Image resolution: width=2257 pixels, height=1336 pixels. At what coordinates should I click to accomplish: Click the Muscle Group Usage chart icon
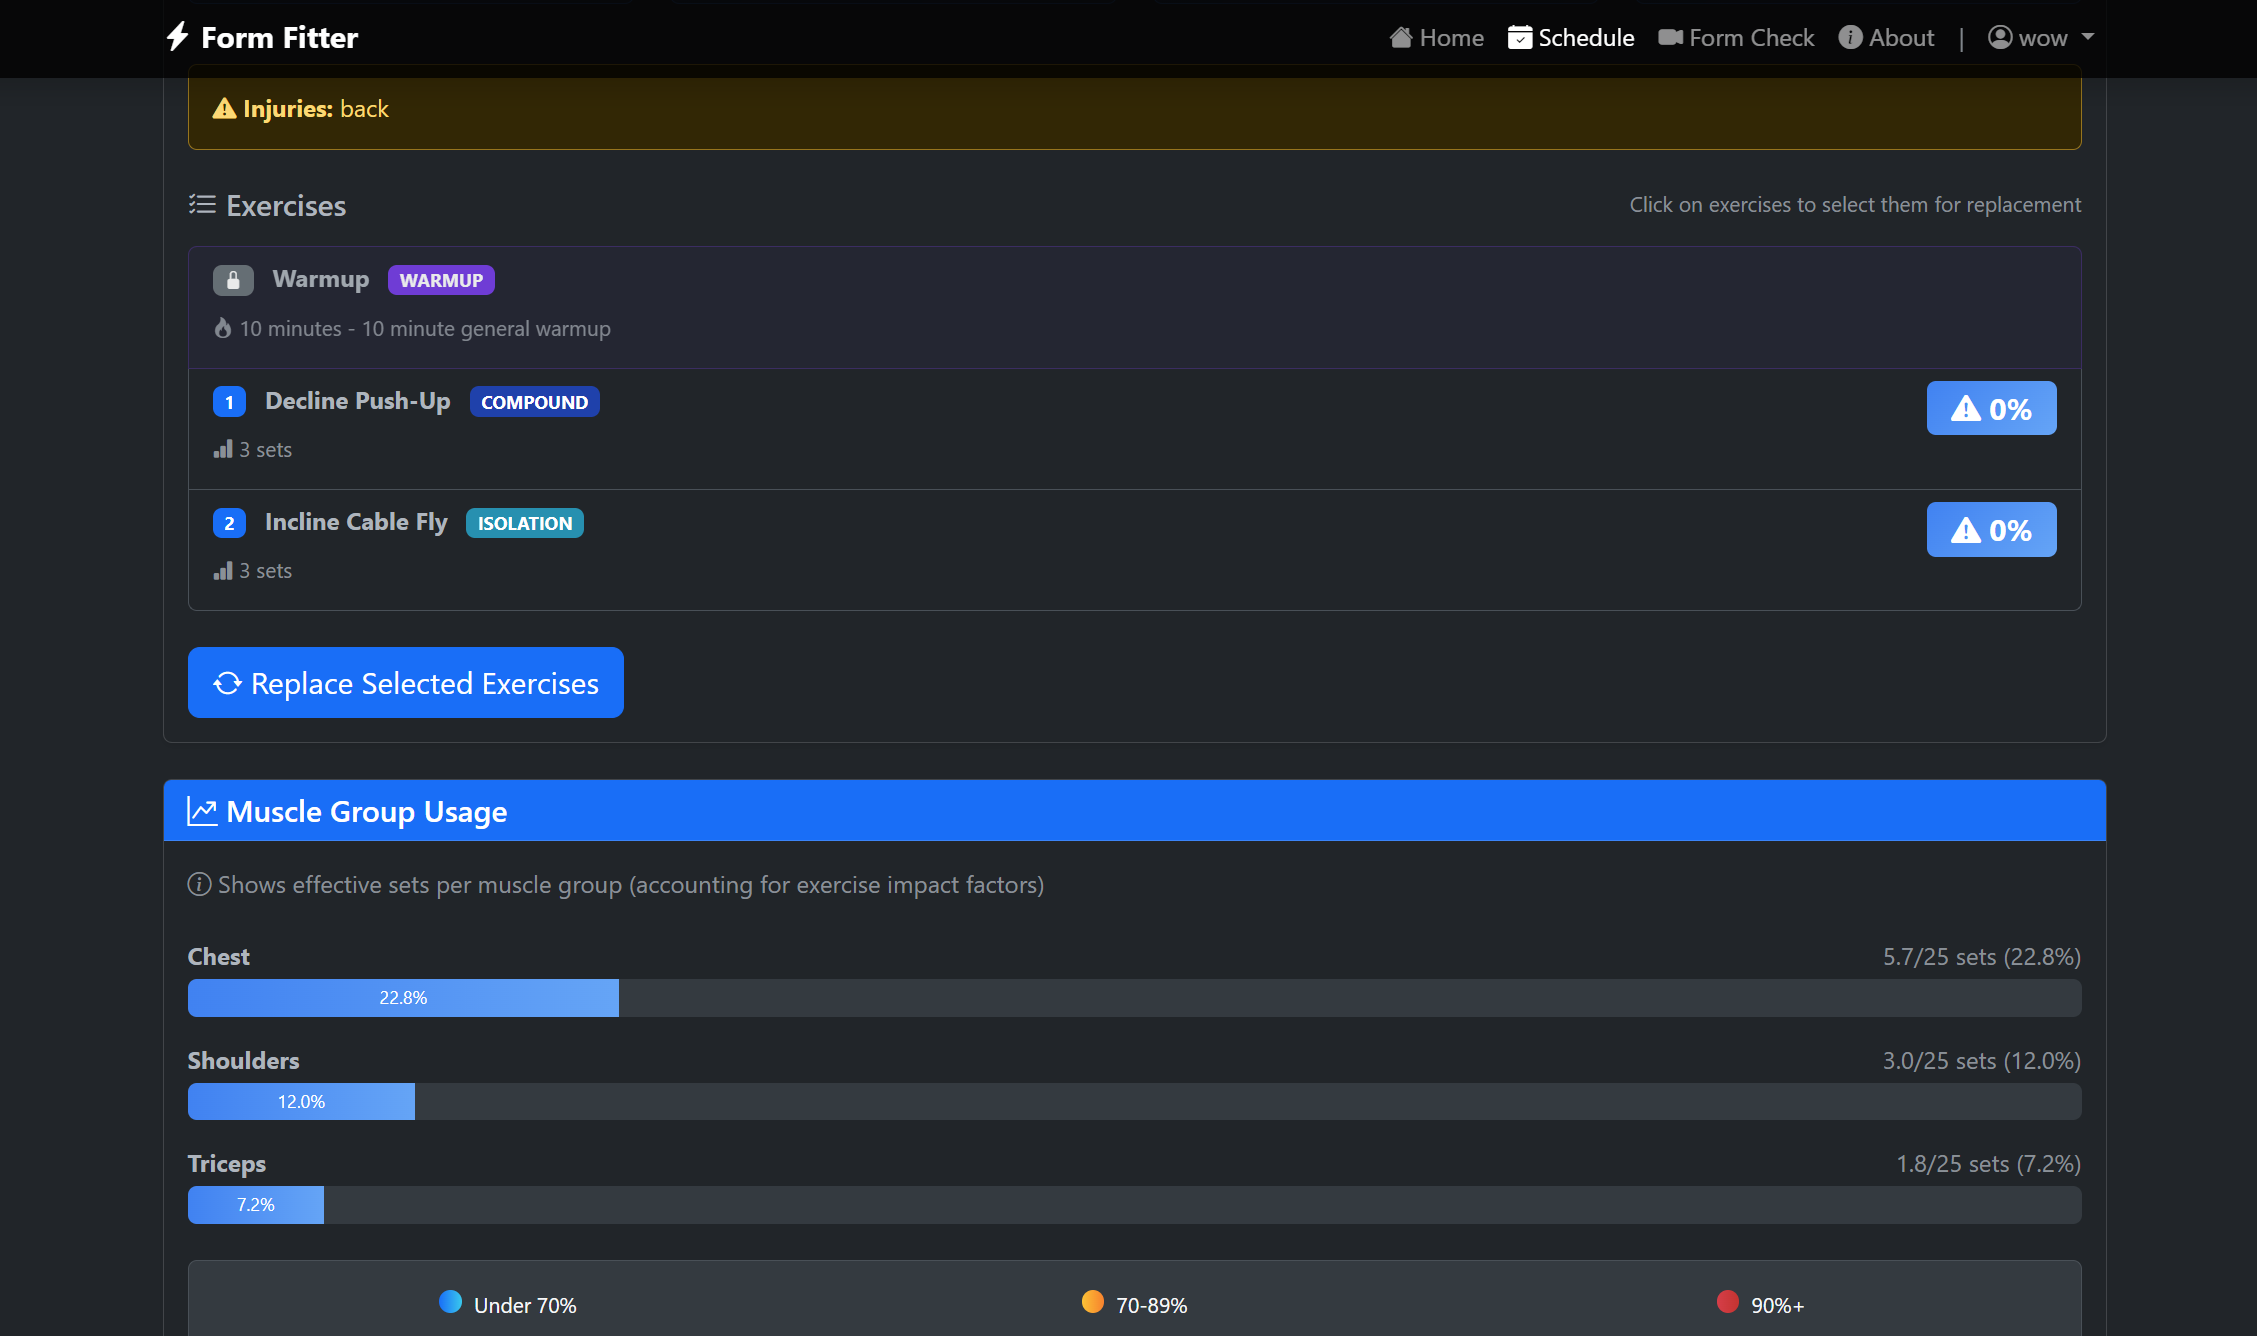pyautogui.click(x=202, y=811)
